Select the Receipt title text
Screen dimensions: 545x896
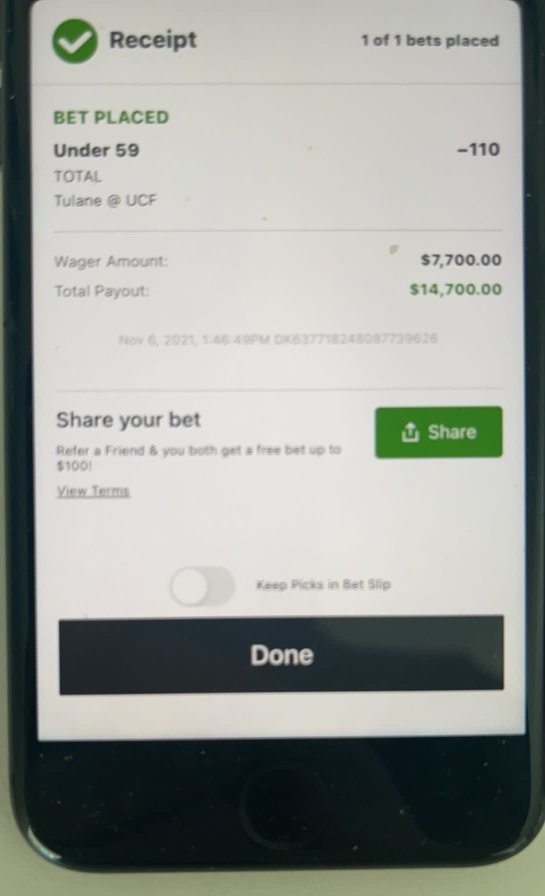pyautogui.click(x=153, y=40)
